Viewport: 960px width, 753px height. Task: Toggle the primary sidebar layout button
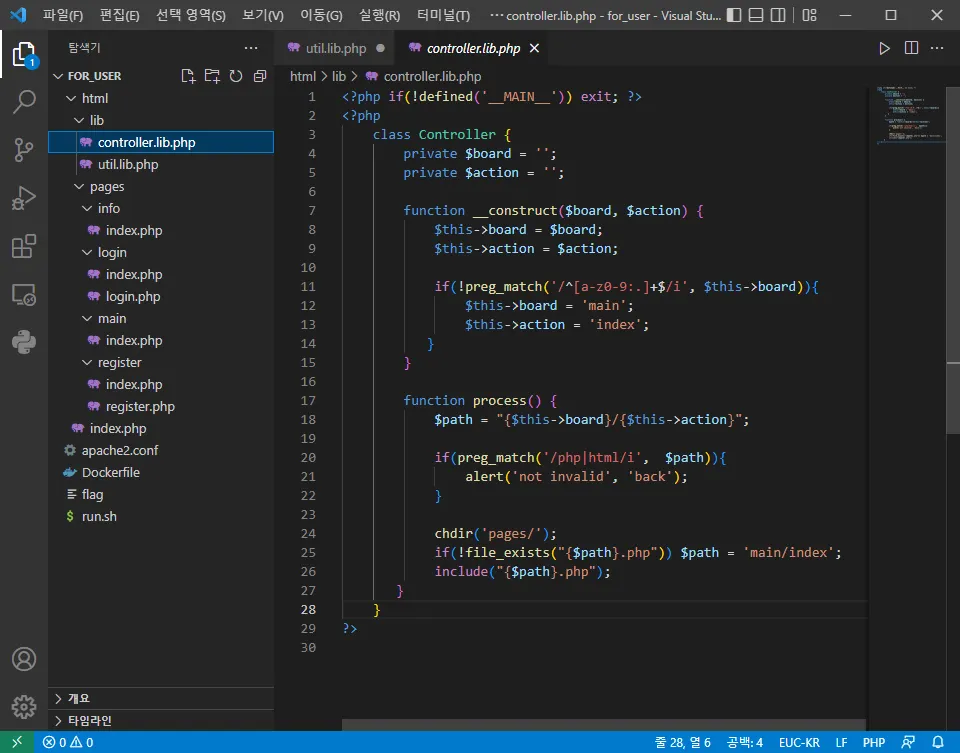pyautogui.click(x=734, y=16)
